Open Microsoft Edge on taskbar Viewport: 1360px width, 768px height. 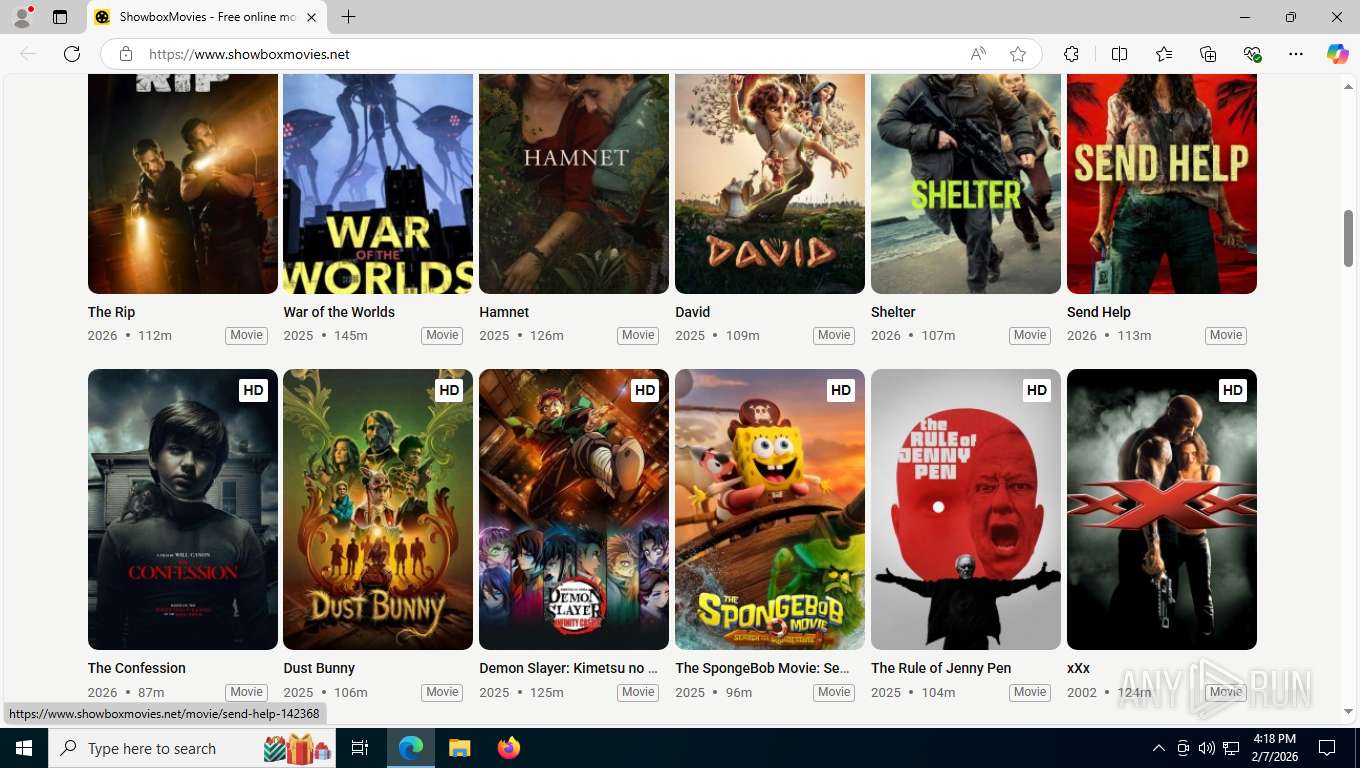(x=411, y=748)
